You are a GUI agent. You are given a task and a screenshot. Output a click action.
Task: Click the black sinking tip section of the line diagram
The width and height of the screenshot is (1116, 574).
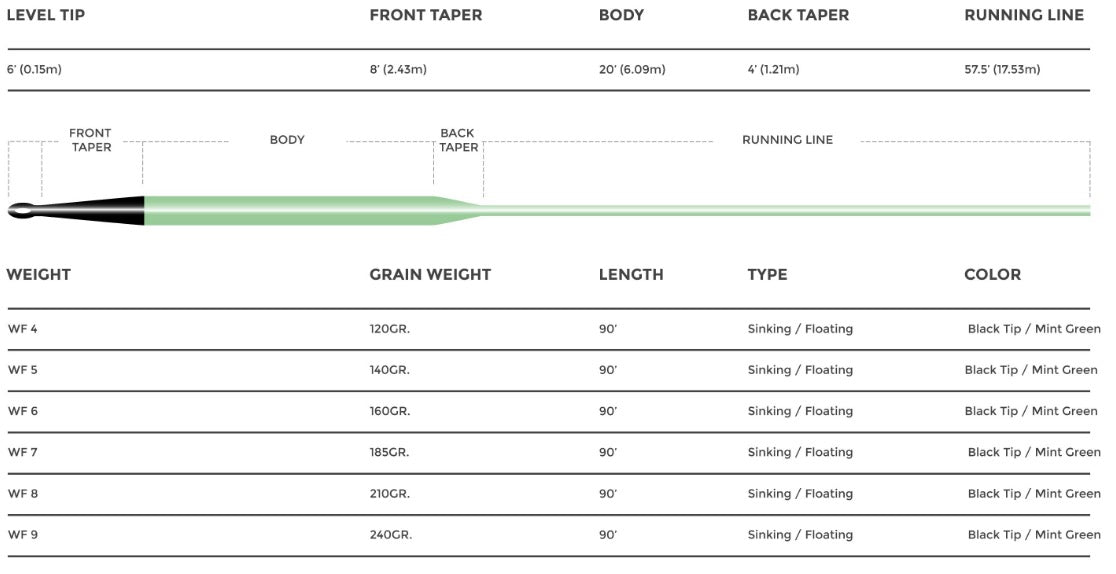point(93,210)
